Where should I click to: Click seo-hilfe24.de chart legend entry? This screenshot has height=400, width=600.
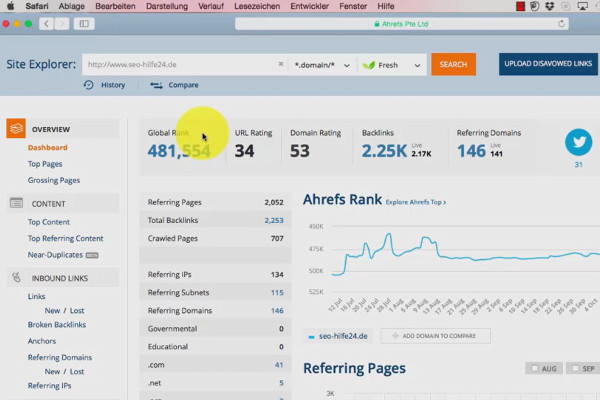[338, 336]
